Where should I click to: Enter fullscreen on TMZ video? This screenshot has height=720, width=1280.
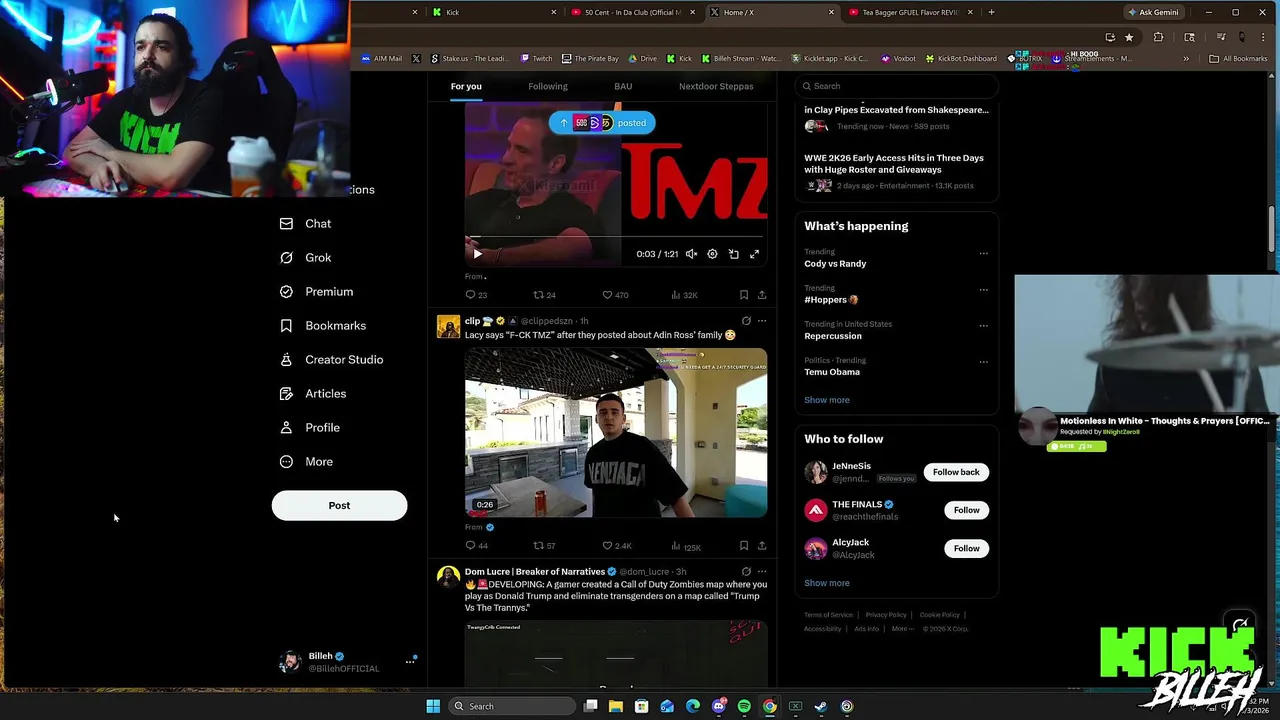point(754,254)
